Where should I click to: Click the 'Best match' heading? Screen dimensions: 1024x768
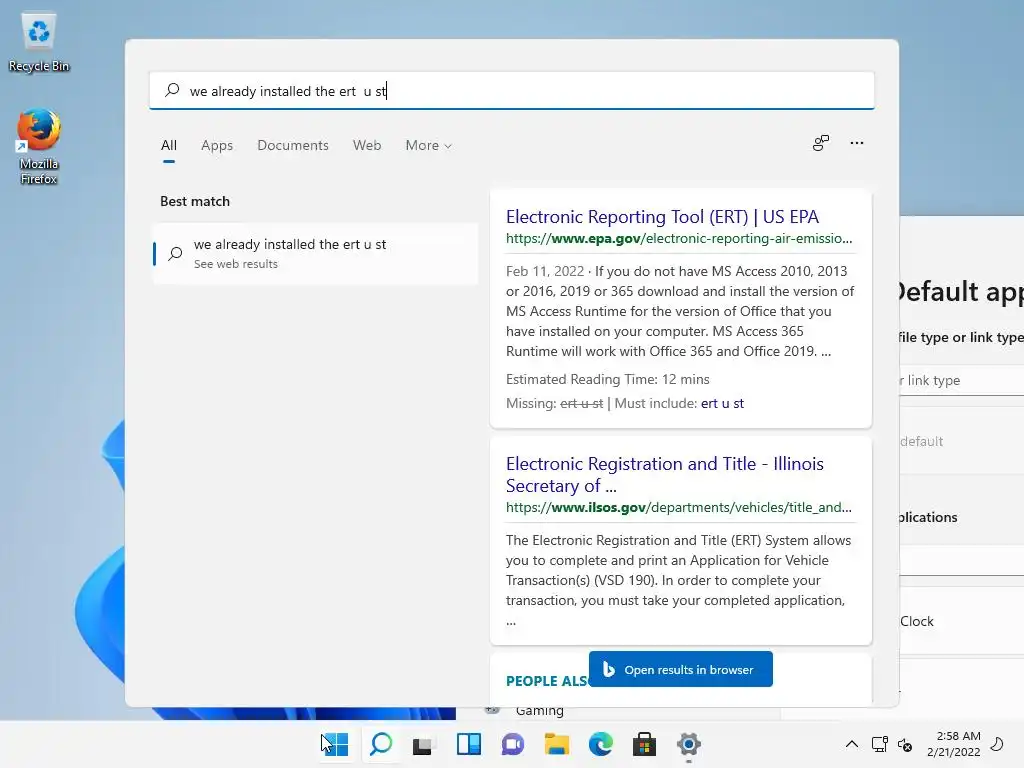pos(195,201)
